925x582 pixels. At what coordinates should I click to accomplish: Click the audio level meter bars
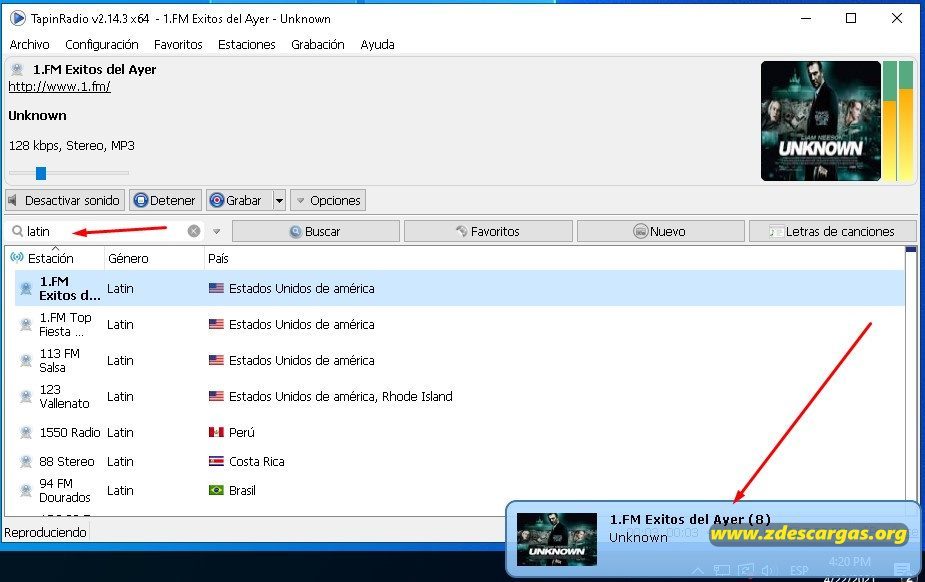point(898,121)
